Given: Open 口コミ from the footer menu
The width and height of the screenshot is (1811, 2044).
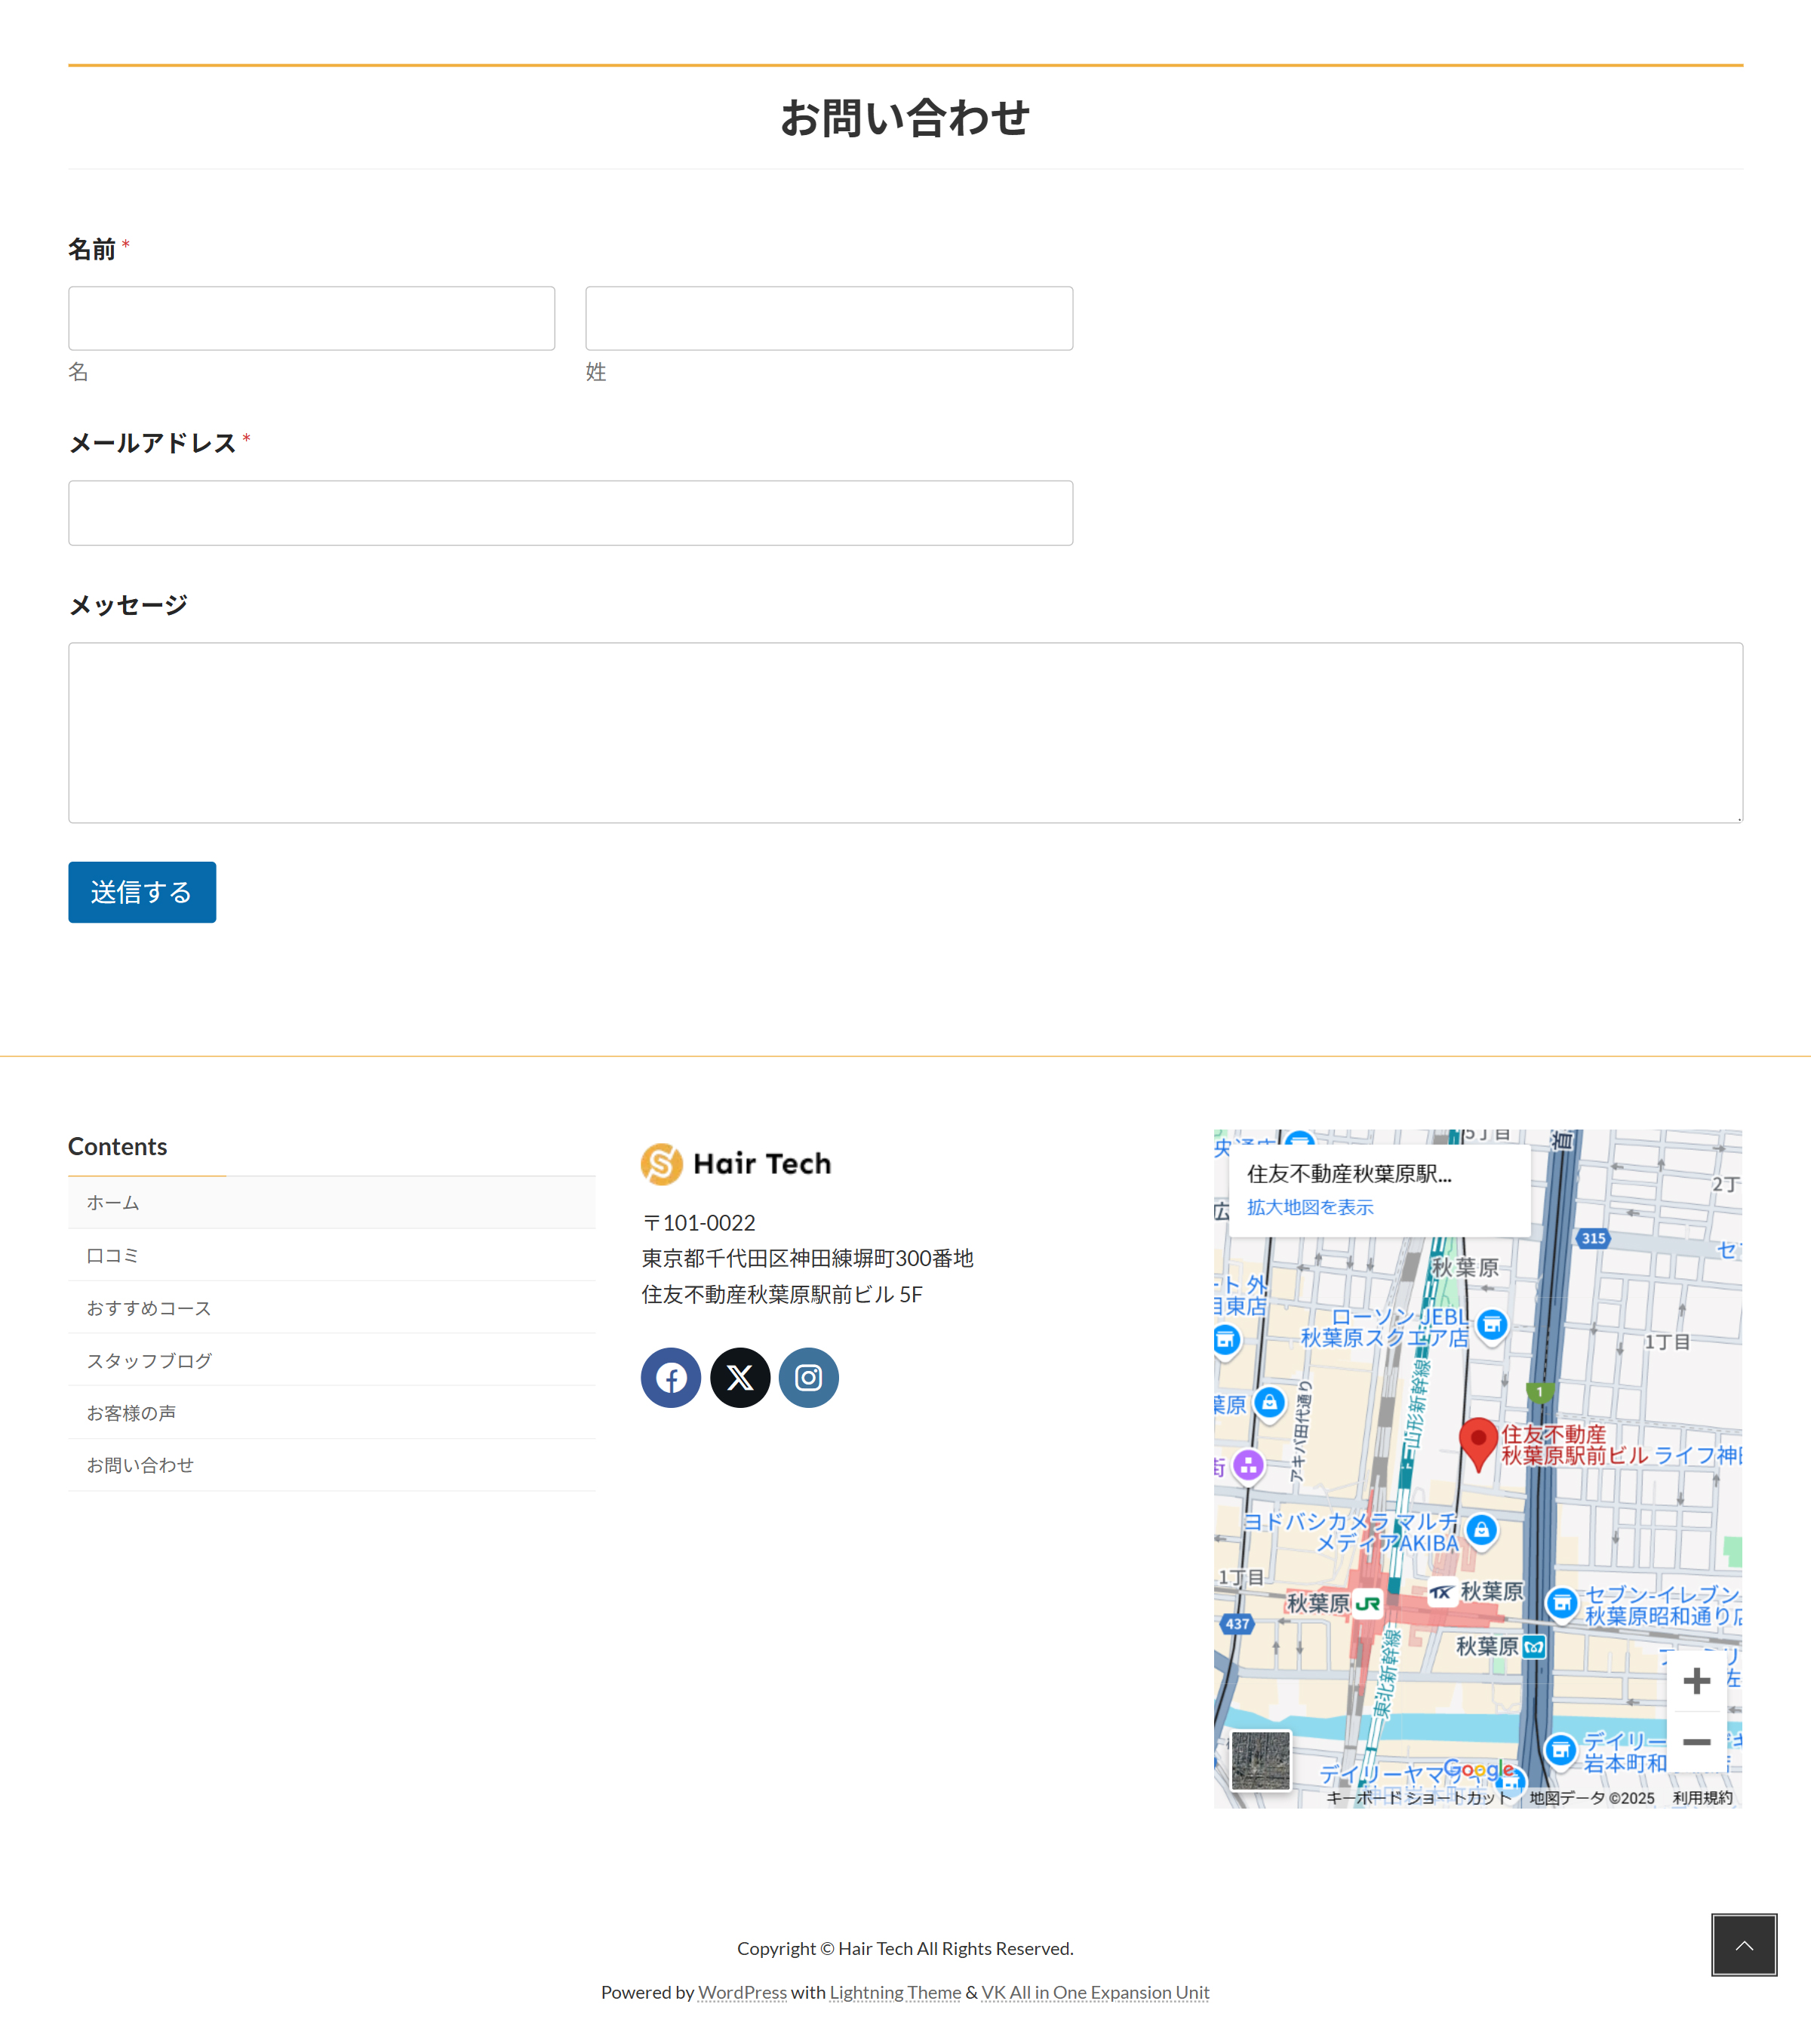Looking at the screenshot, I should point(113,1255).
